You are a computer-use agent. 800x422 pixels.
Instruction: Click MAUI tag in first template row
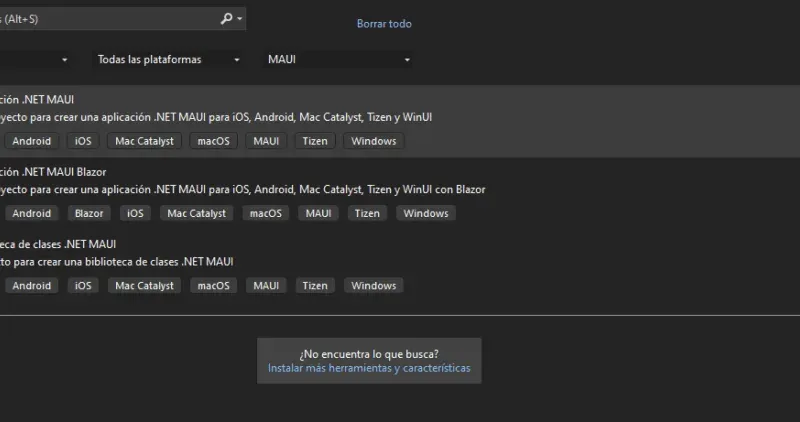click(266, 141)
